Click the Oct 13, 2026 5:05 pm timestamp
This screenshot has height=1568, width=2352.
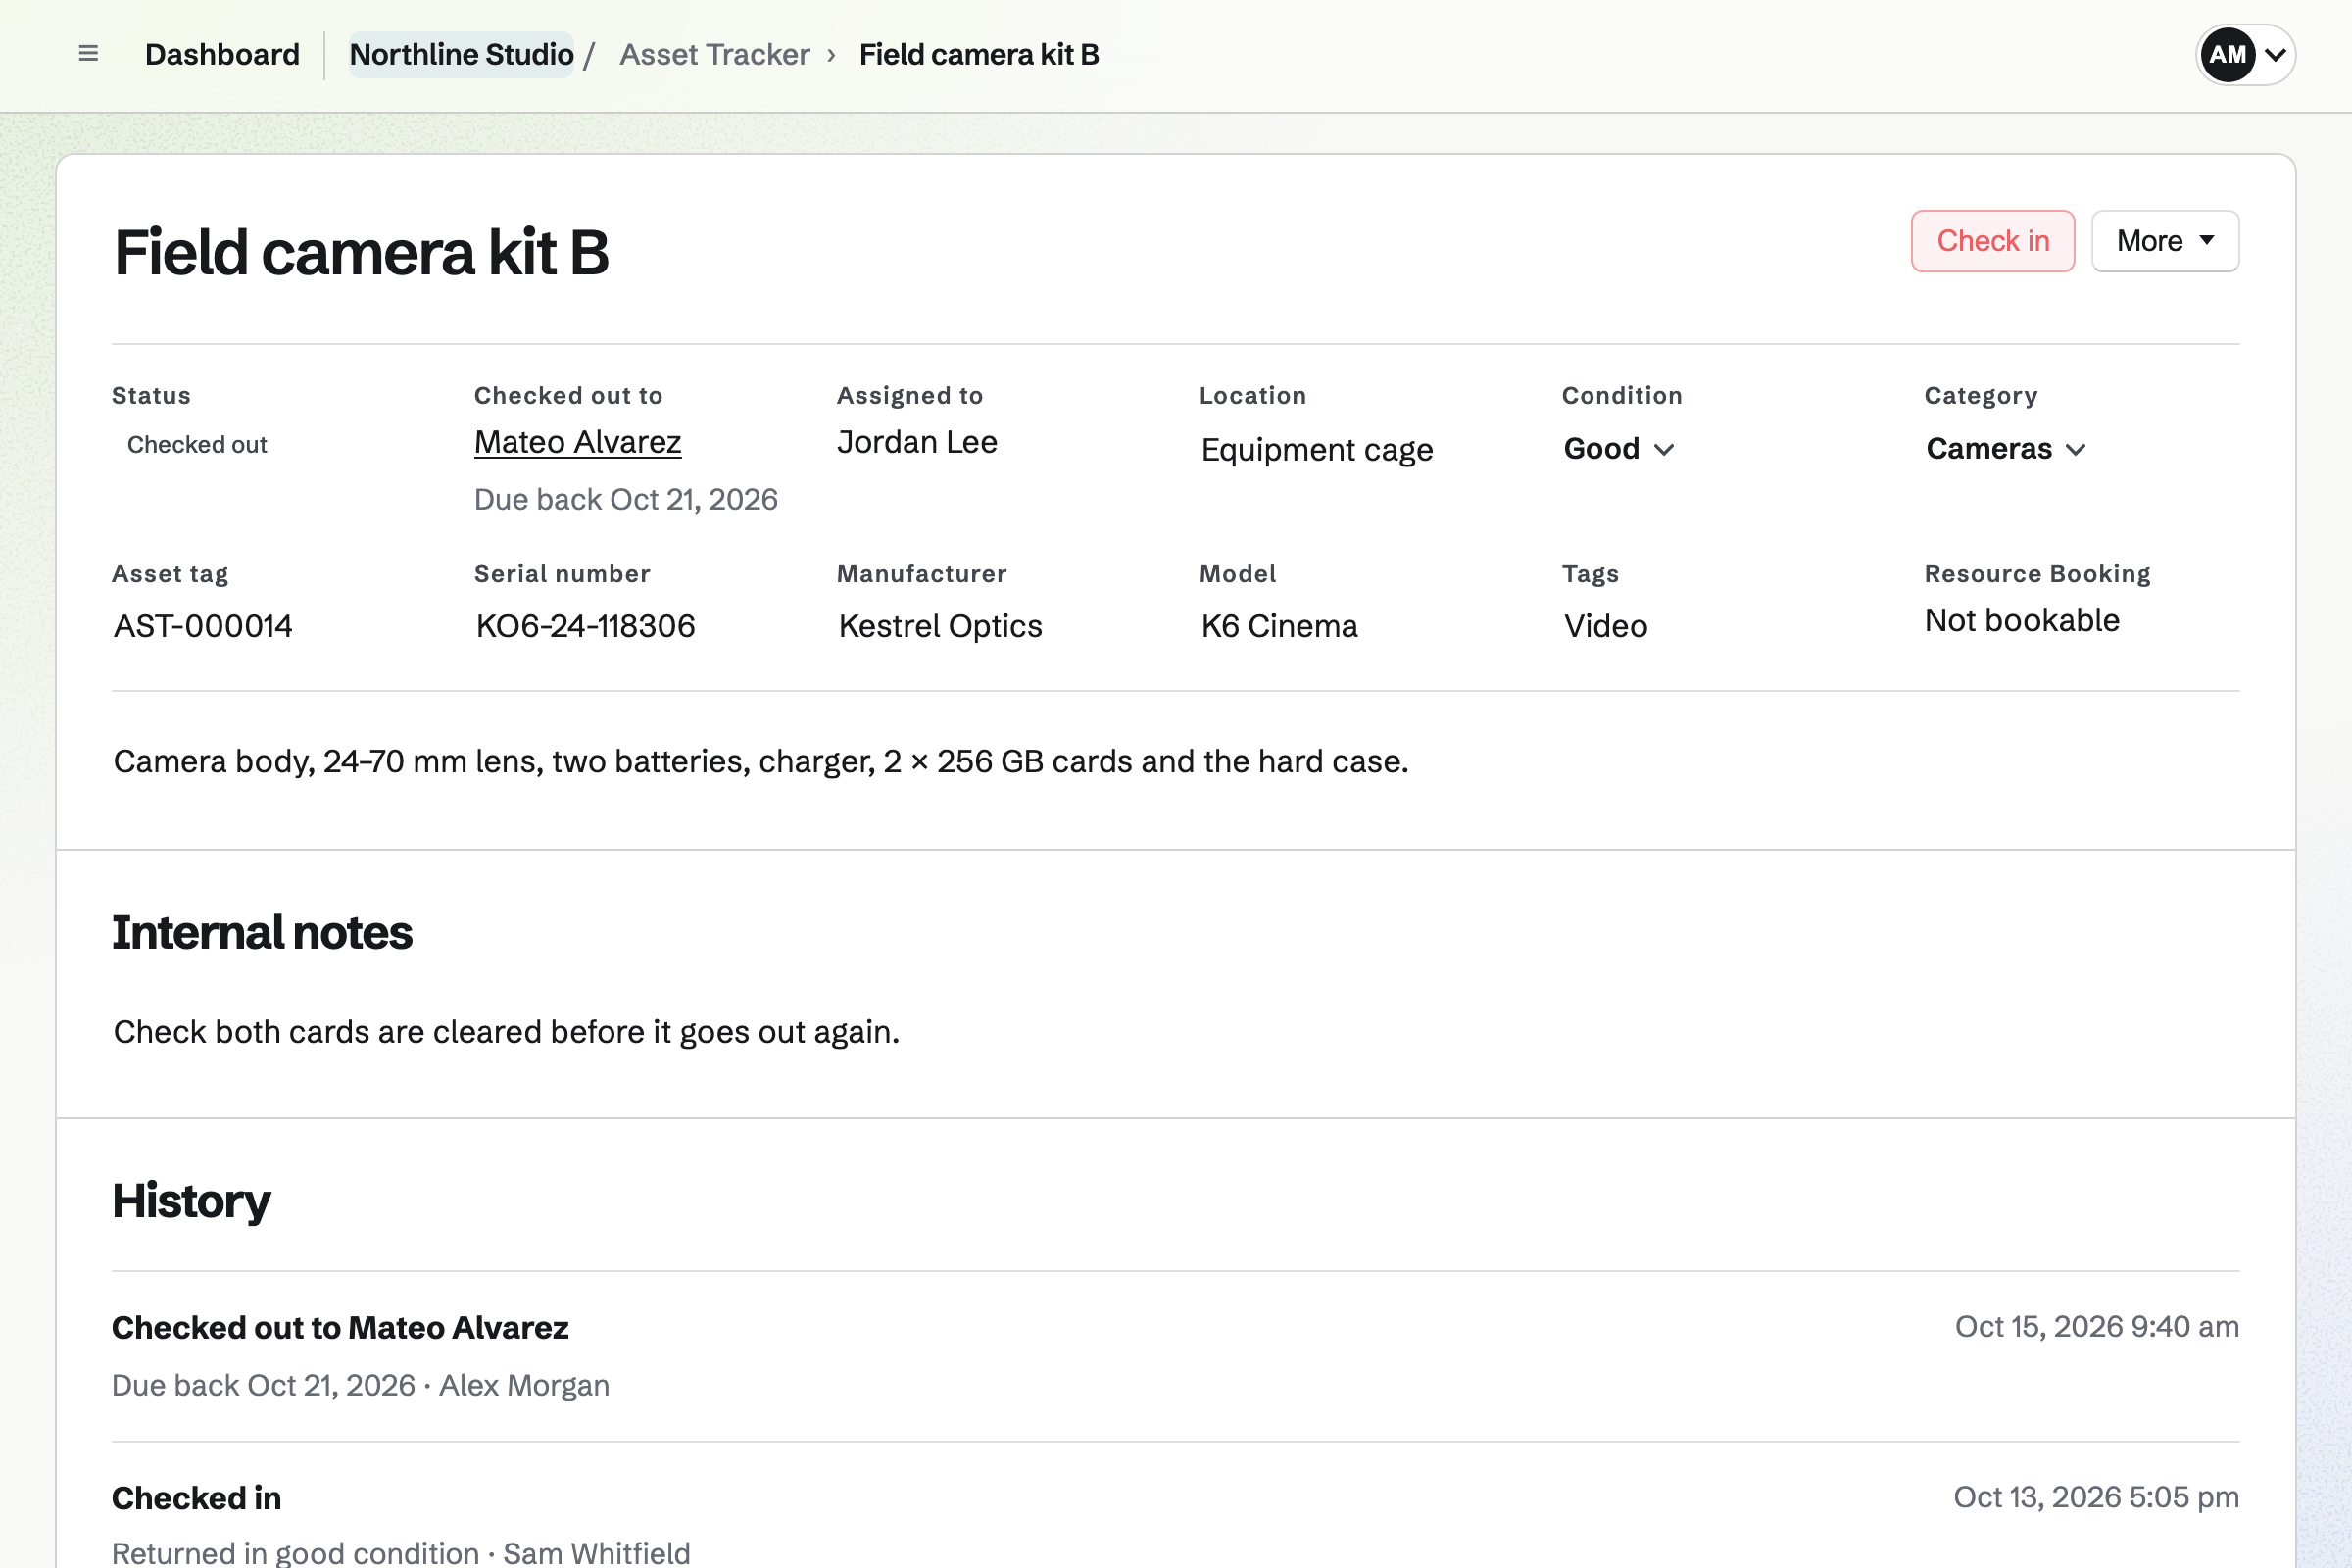[2096, 1497]
